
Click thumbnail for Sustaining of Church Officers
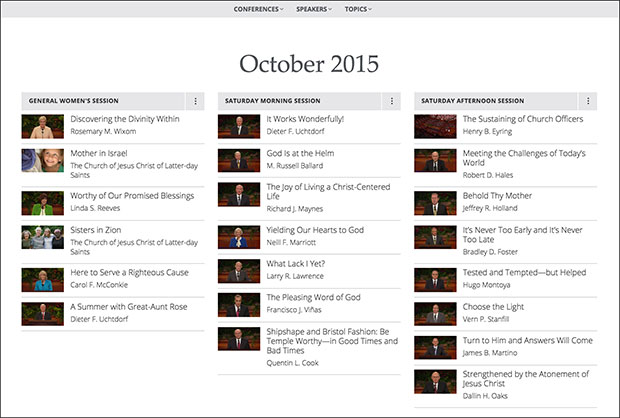(x=435, y=127)
